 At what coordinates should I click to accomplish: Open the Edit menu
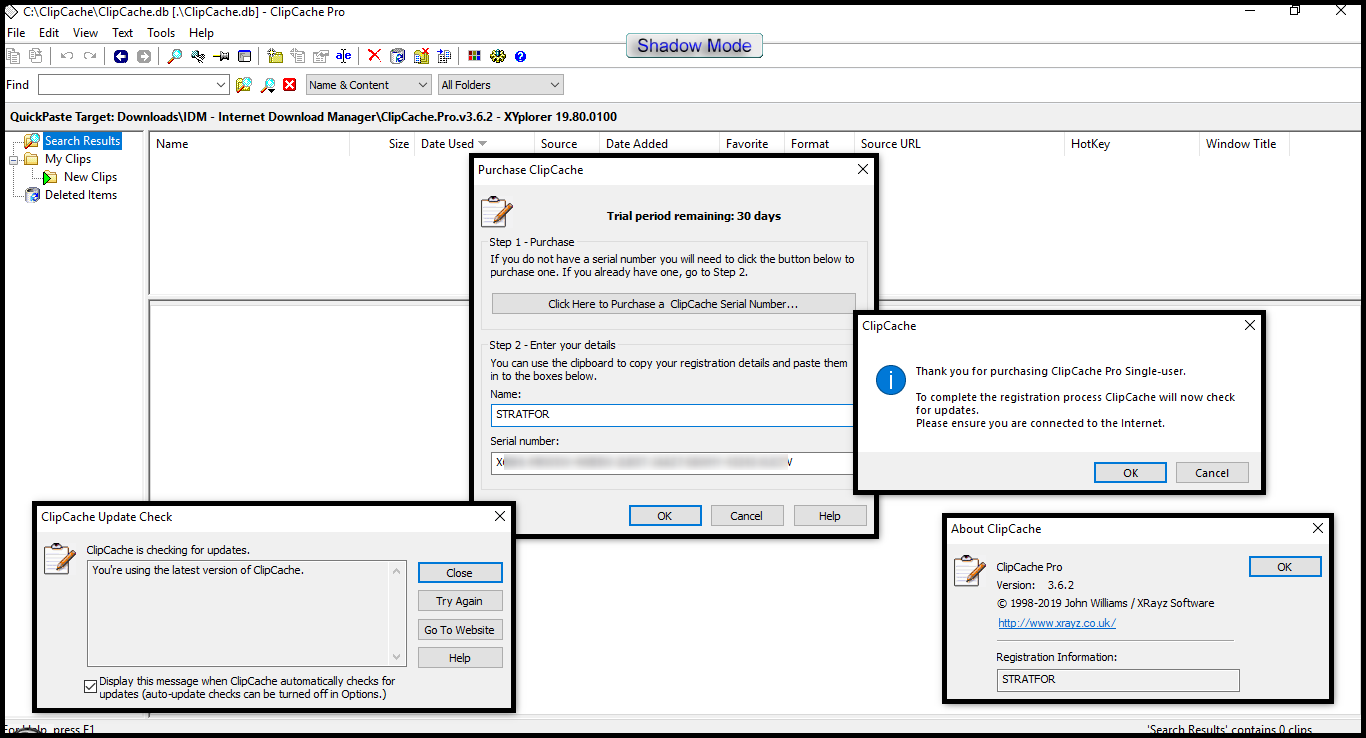pos(49,33)
